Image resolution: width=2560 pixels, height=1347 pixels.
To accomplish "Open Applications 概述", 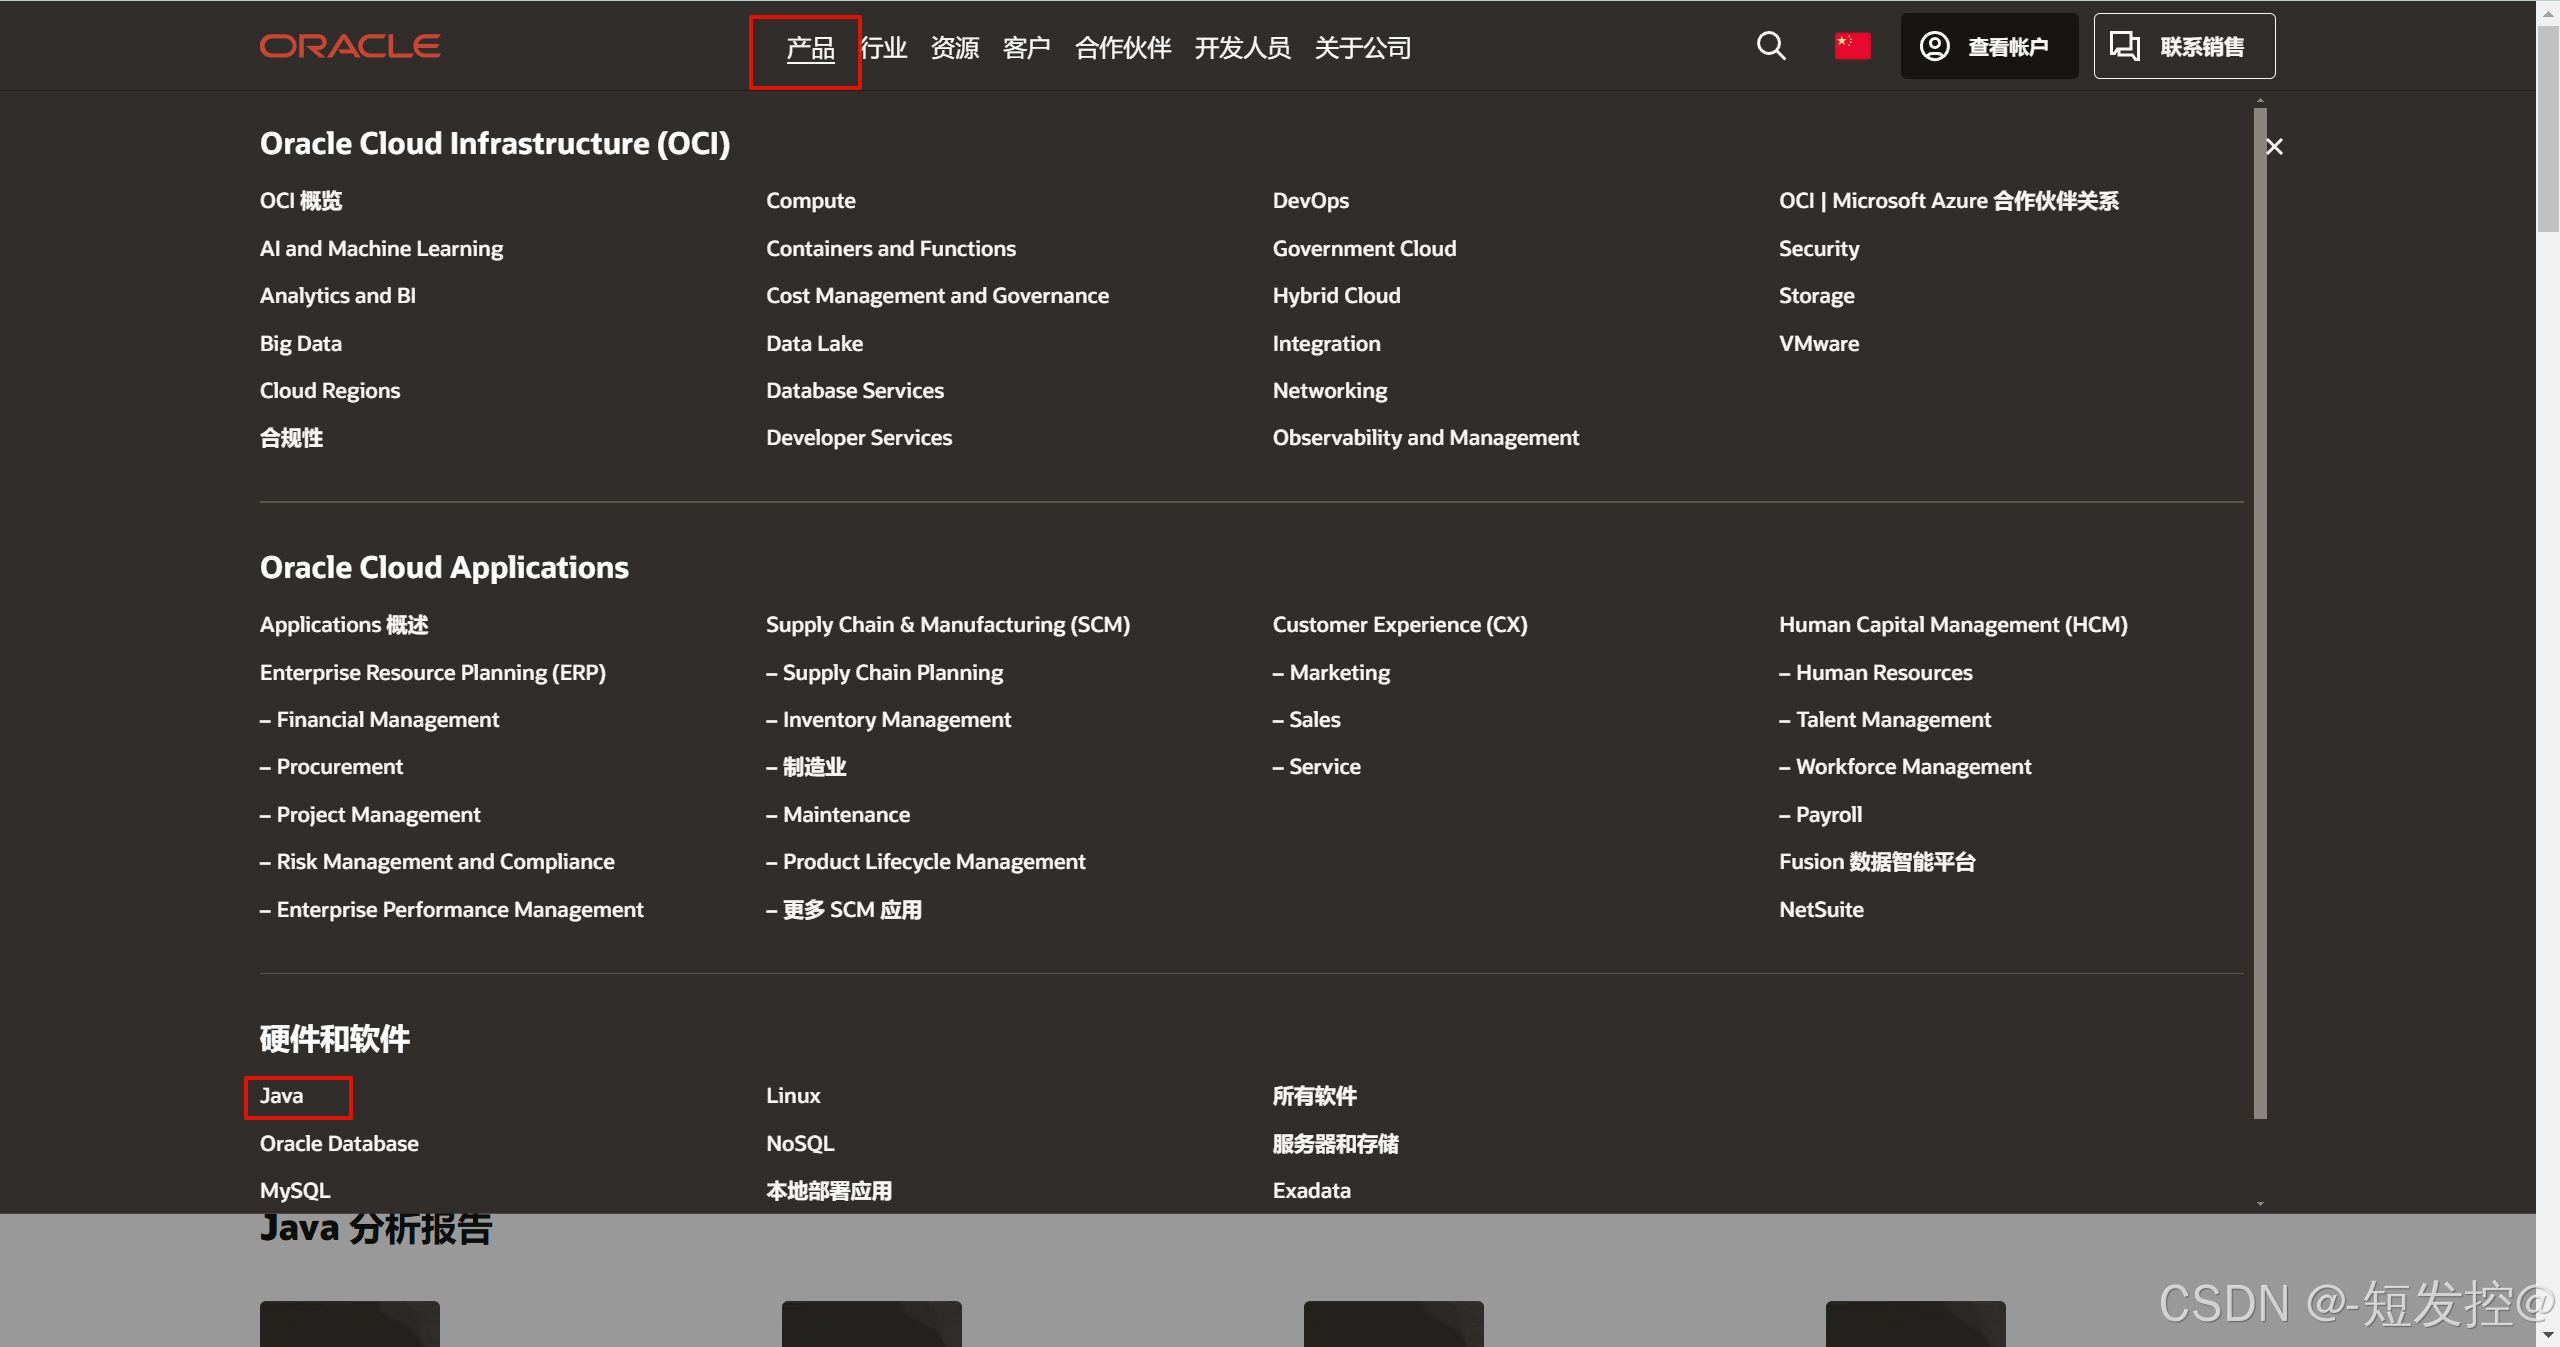I will point(344,625).
